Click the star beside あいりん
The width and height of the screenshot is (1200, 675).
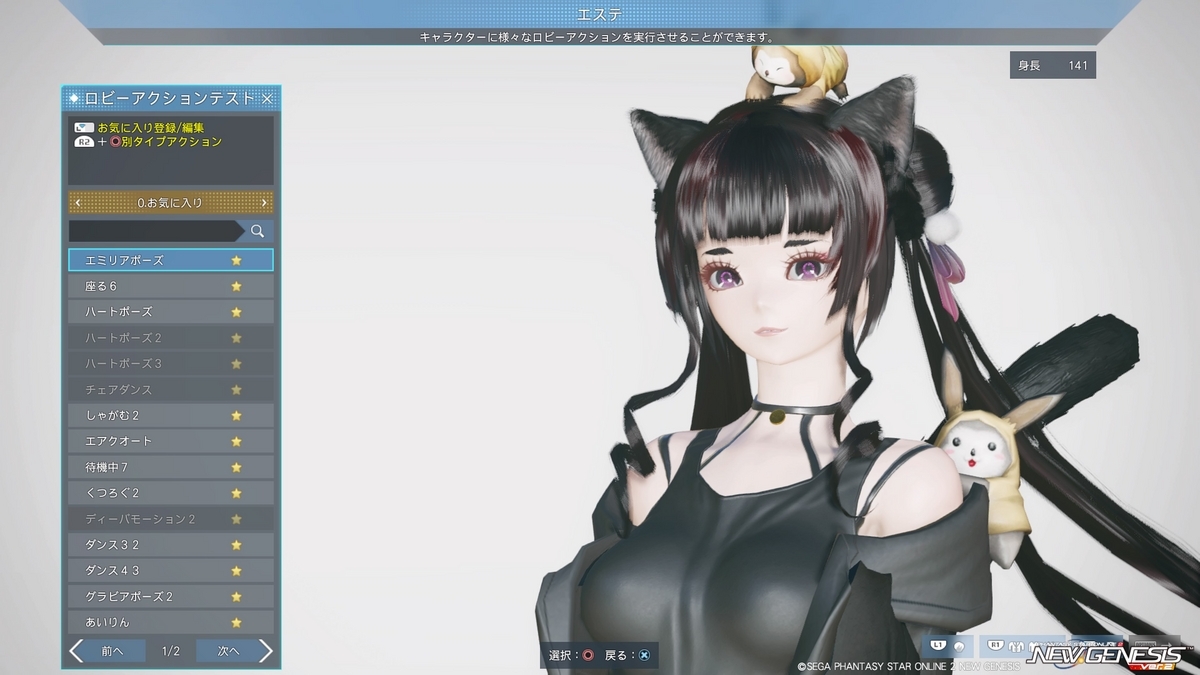(236, 622)
